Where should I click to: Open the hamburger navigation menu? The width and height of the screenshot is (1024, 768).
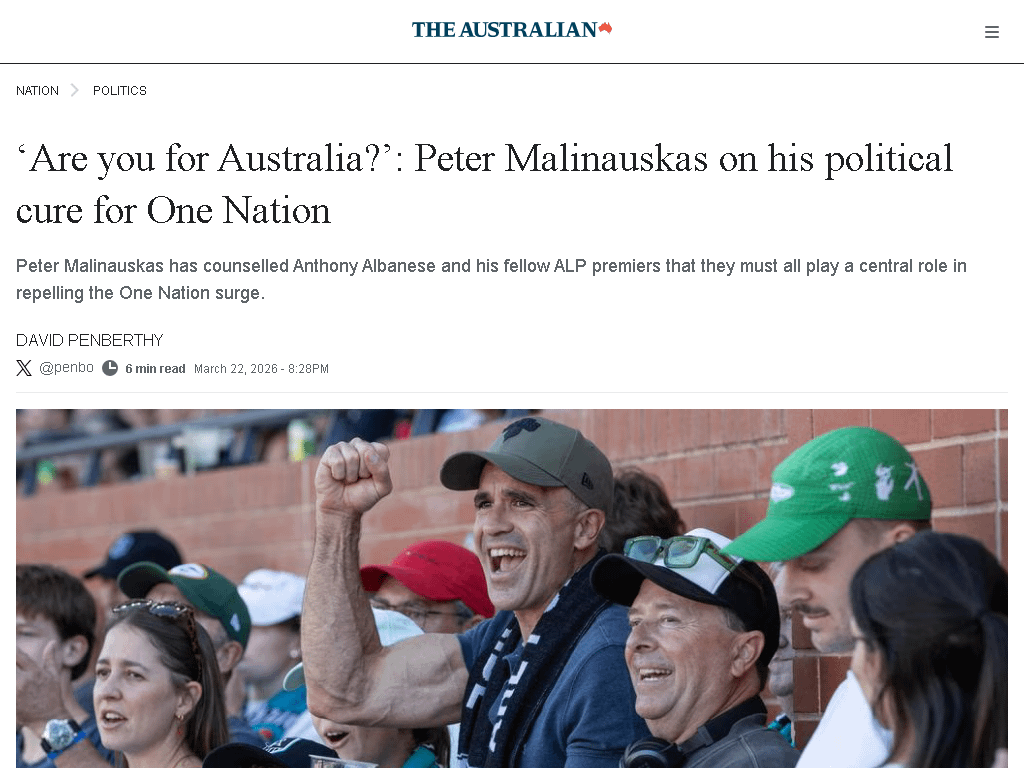coord(992,32)
